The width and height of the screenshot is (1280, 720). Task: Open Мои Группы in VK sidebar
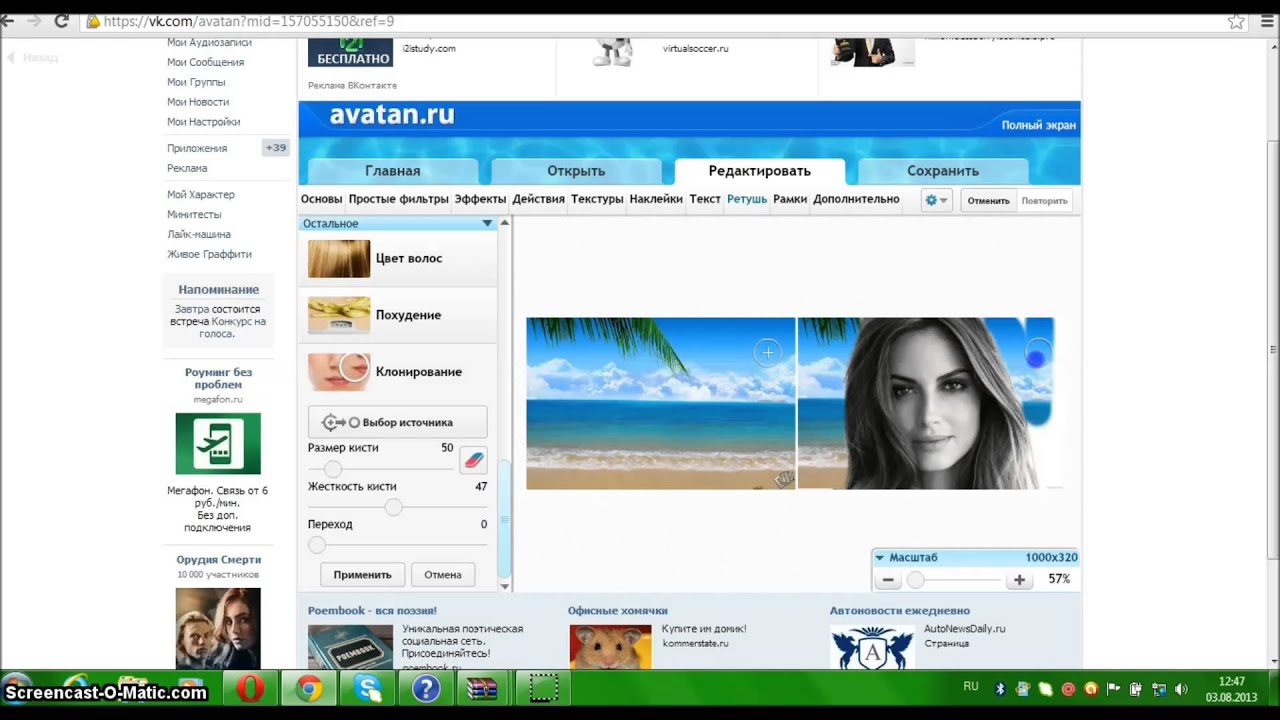tap(196, 82)
